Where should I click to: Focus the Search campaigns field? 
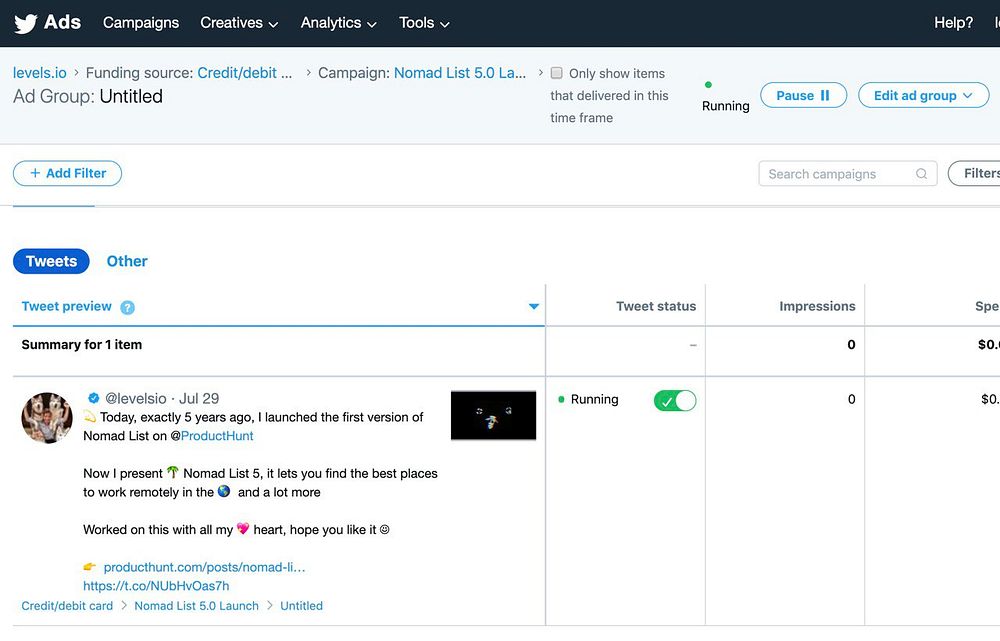coord(848,173)
